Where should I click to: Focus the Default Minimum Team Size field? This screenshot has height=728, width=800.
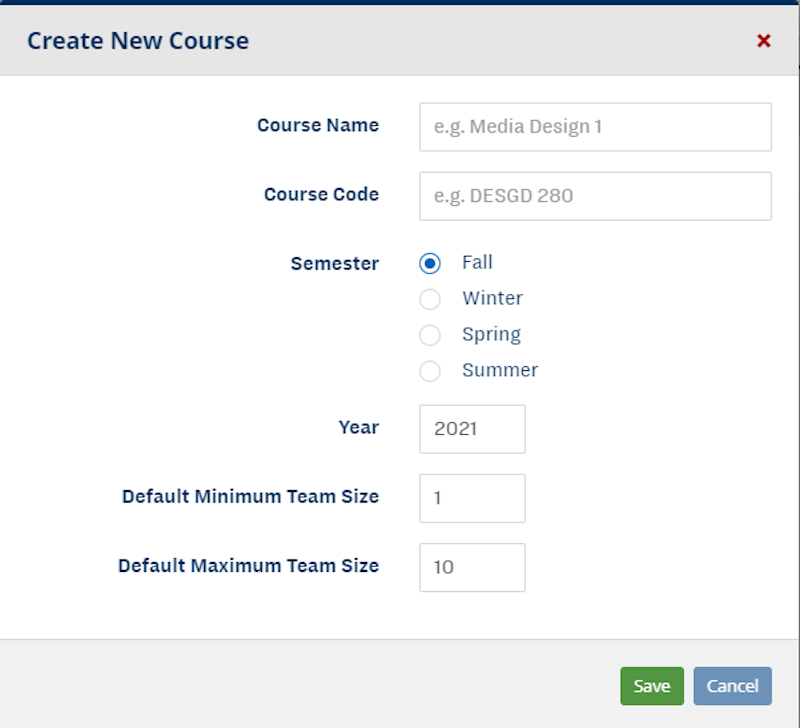coord(472,498)
